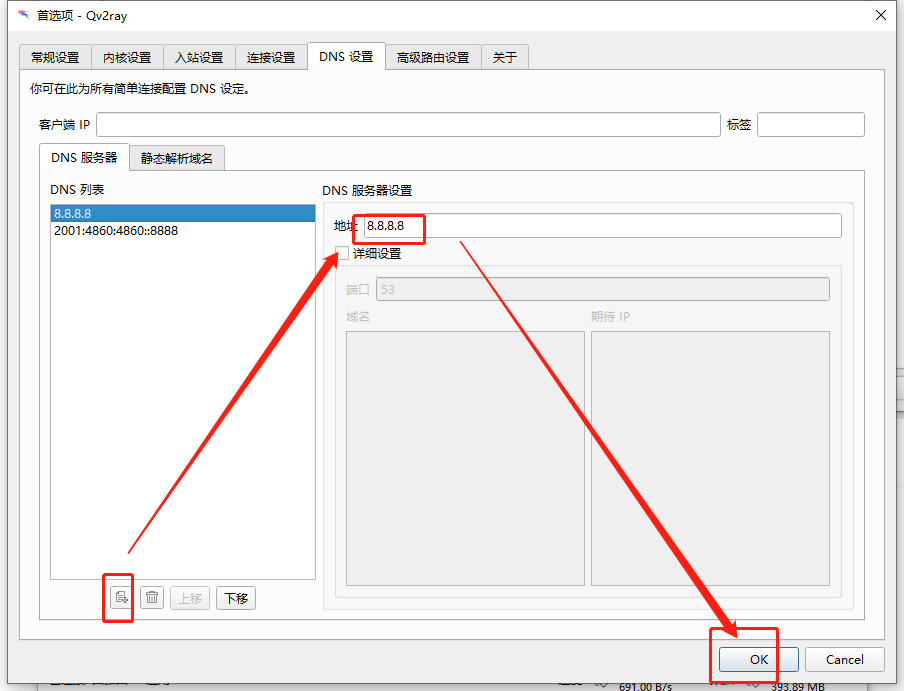The image size is (904, 691).
Task: Select the 连接设置 tab
Action: pos(271,57)
